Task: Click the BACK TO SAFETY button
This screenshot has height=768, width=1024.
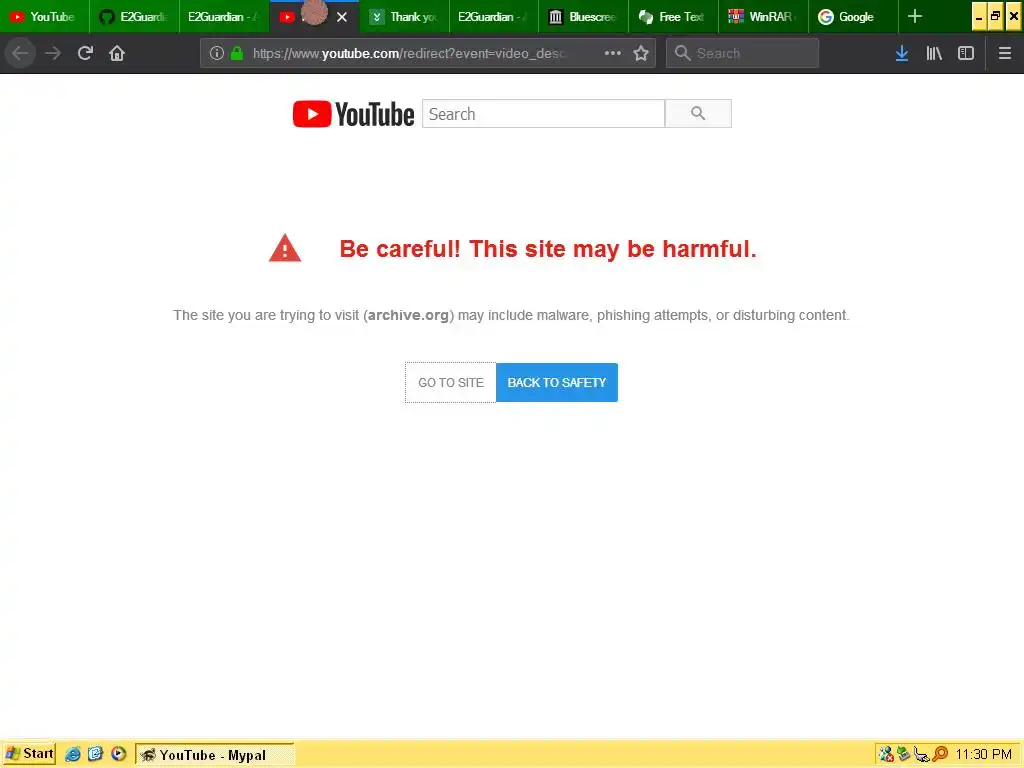Action: pyautogui.click(x=557, y=383)
